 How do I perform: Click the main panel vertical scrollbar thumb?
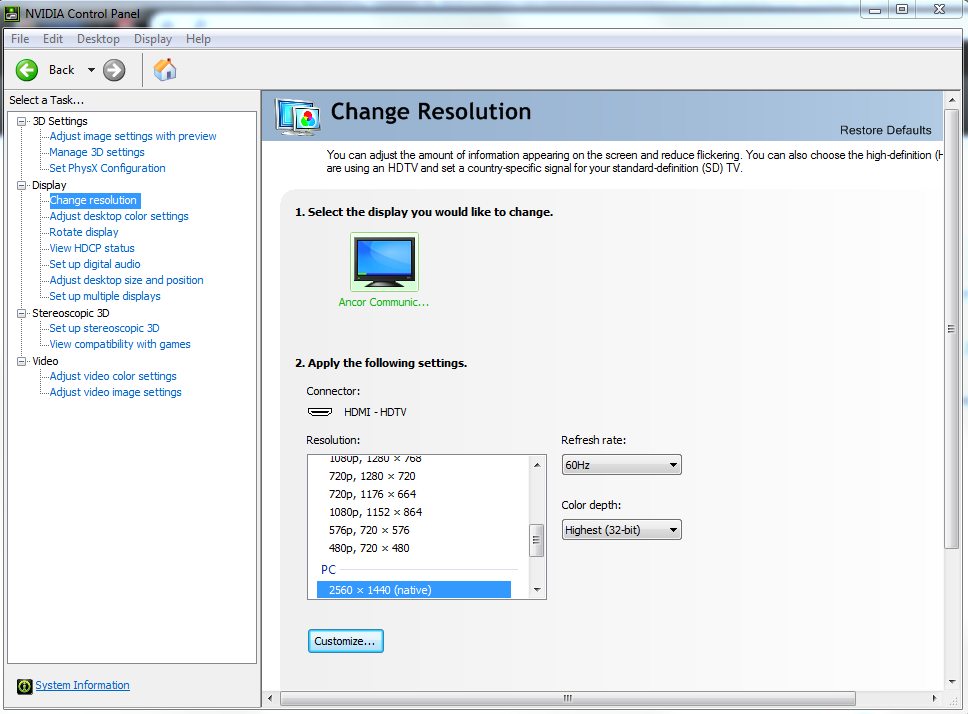click(x=951, y=330)
